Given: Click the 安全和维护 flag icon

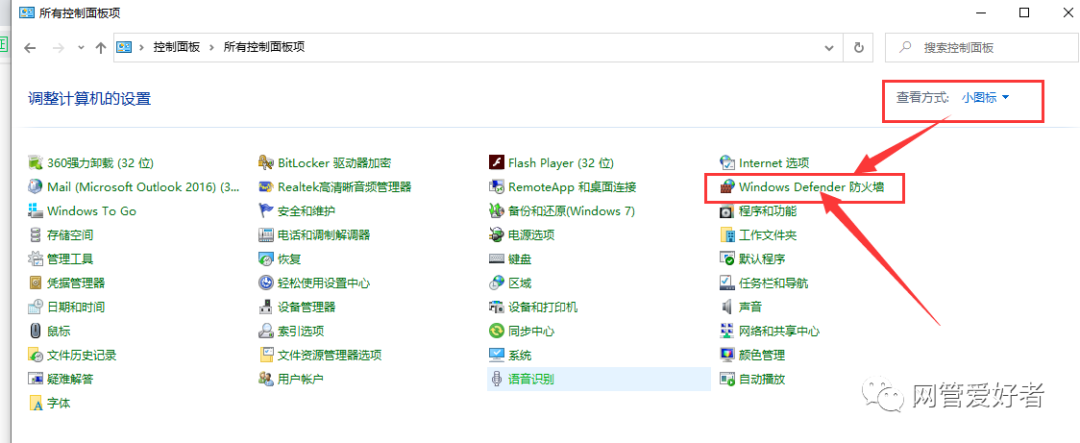Looking at the screenshot, I should [266, 211].
